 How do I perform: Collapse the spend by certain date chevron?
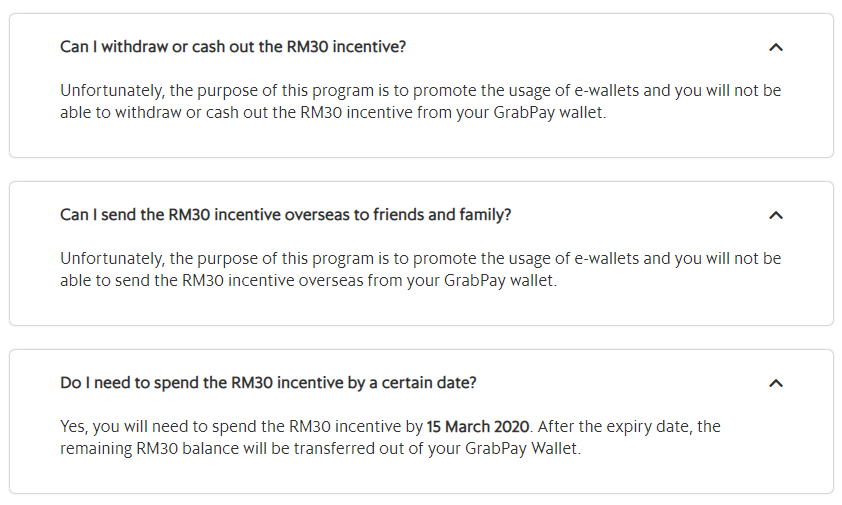[776, 383]
